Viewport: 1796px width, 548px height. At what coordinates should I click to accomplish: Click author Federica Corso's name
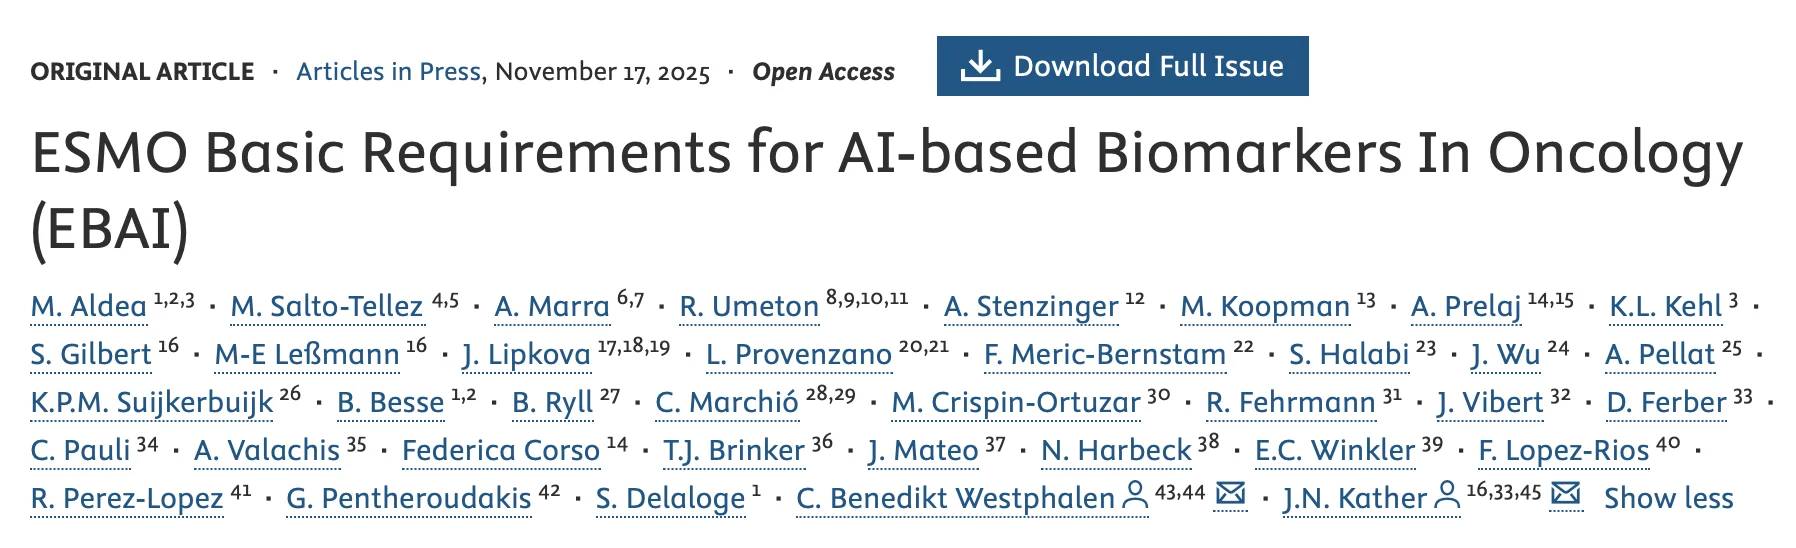click(500, 450)
